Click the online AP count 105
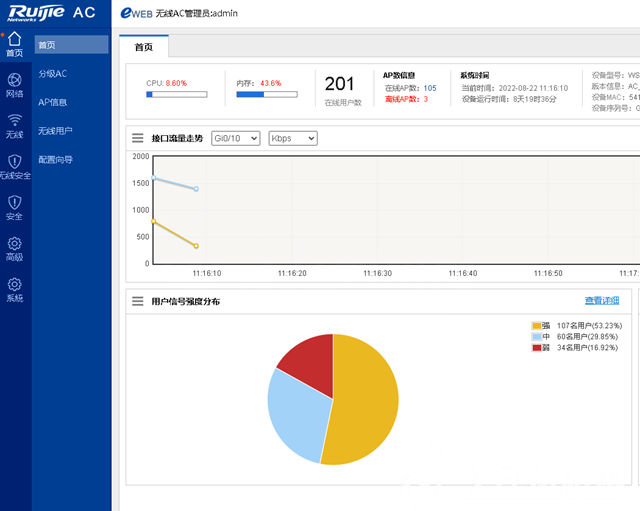This screenshot has height=511, width=640. (x=429, y=88)
